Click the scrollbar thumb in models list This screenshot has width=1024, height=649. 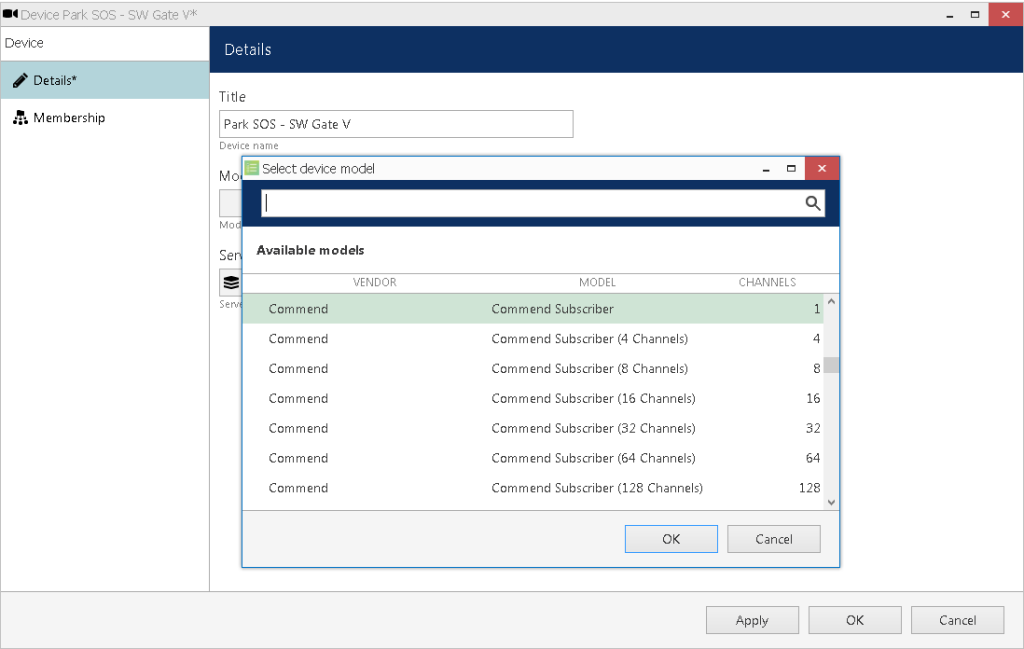(x=831, y=365)
